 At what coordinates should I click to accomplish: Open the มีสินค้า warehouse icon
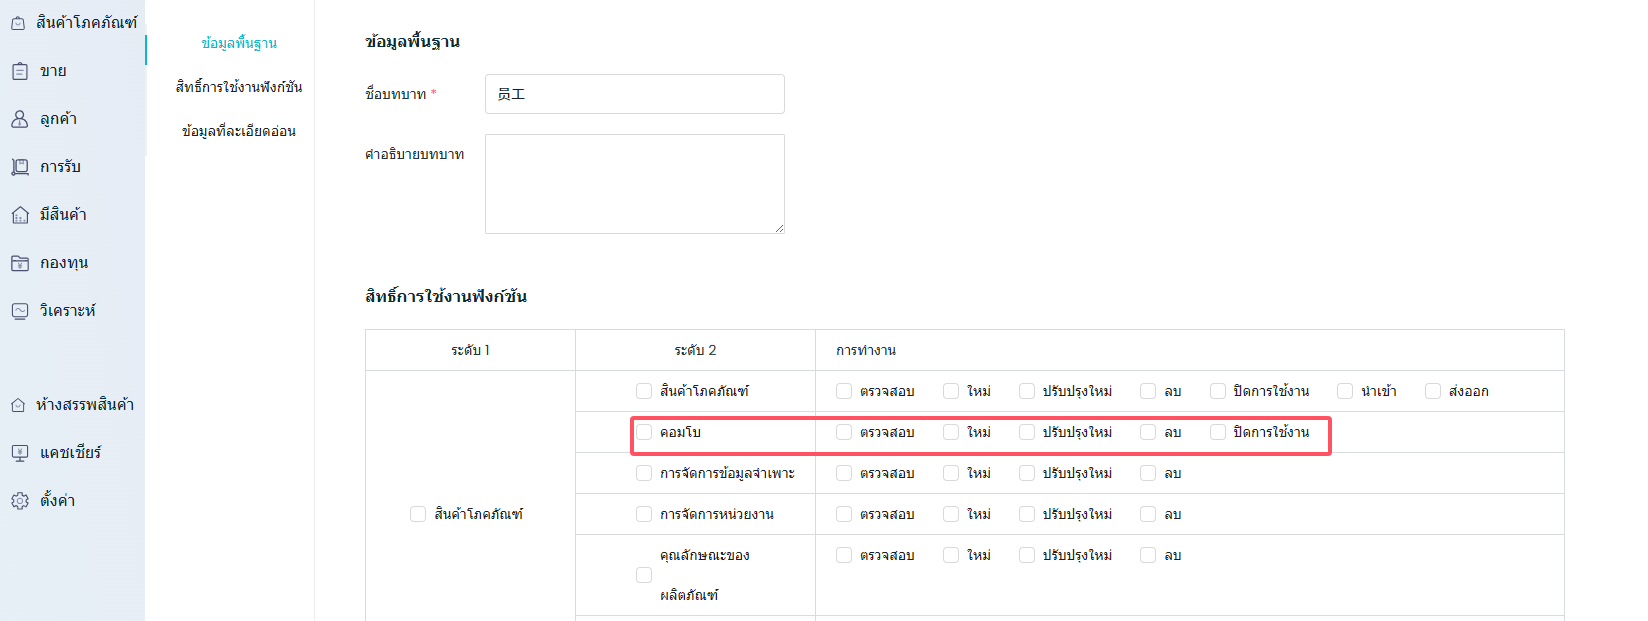(20, 215)
